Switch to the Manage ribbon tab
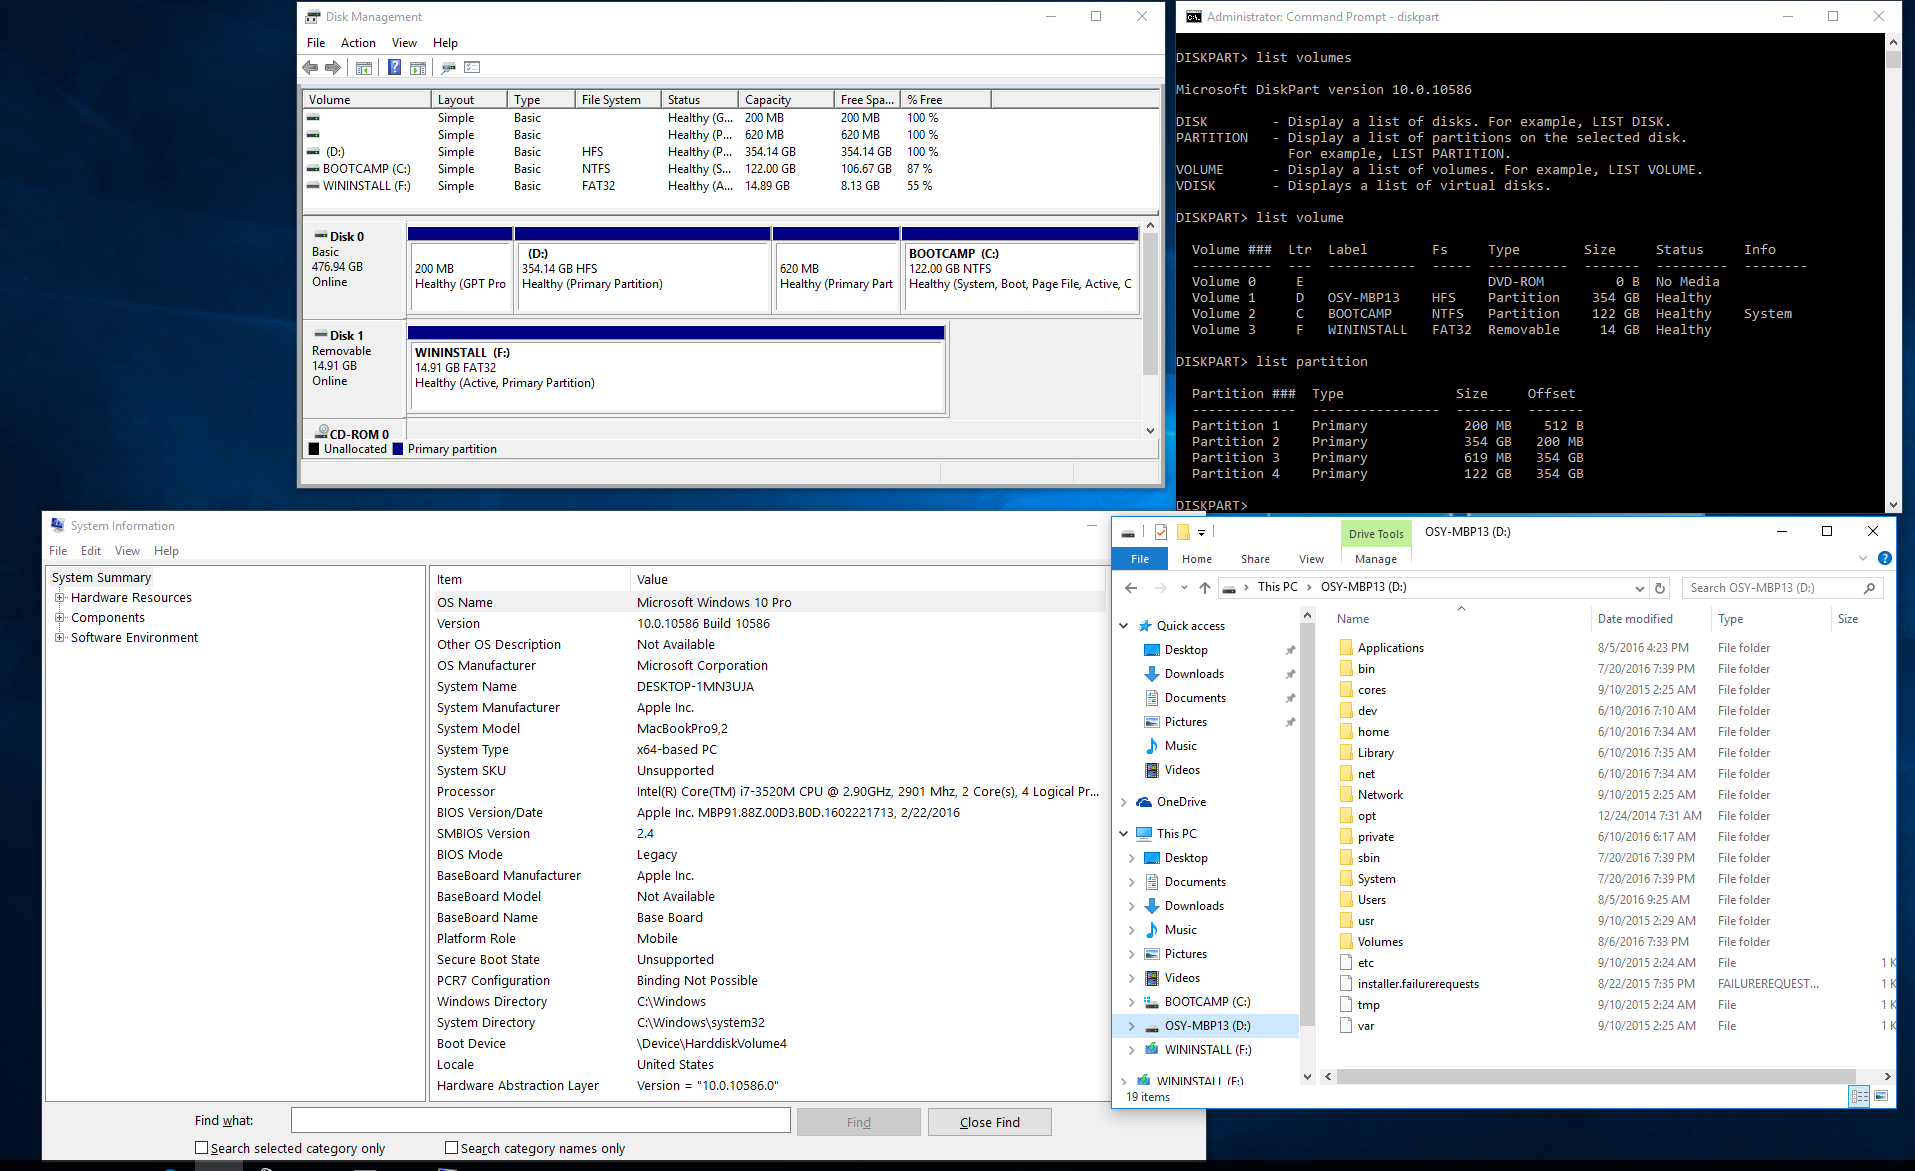1915x1171 pixels. click(1376, 559)
